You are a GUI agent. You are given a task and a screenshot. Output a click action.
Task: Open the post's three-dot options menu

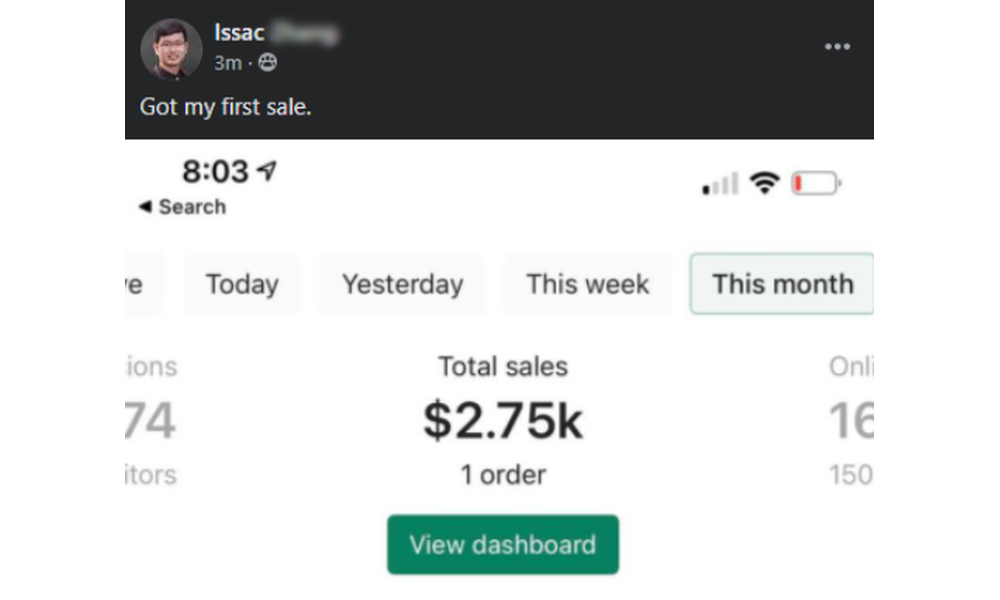pyautogui.click(x=837, y=47)
